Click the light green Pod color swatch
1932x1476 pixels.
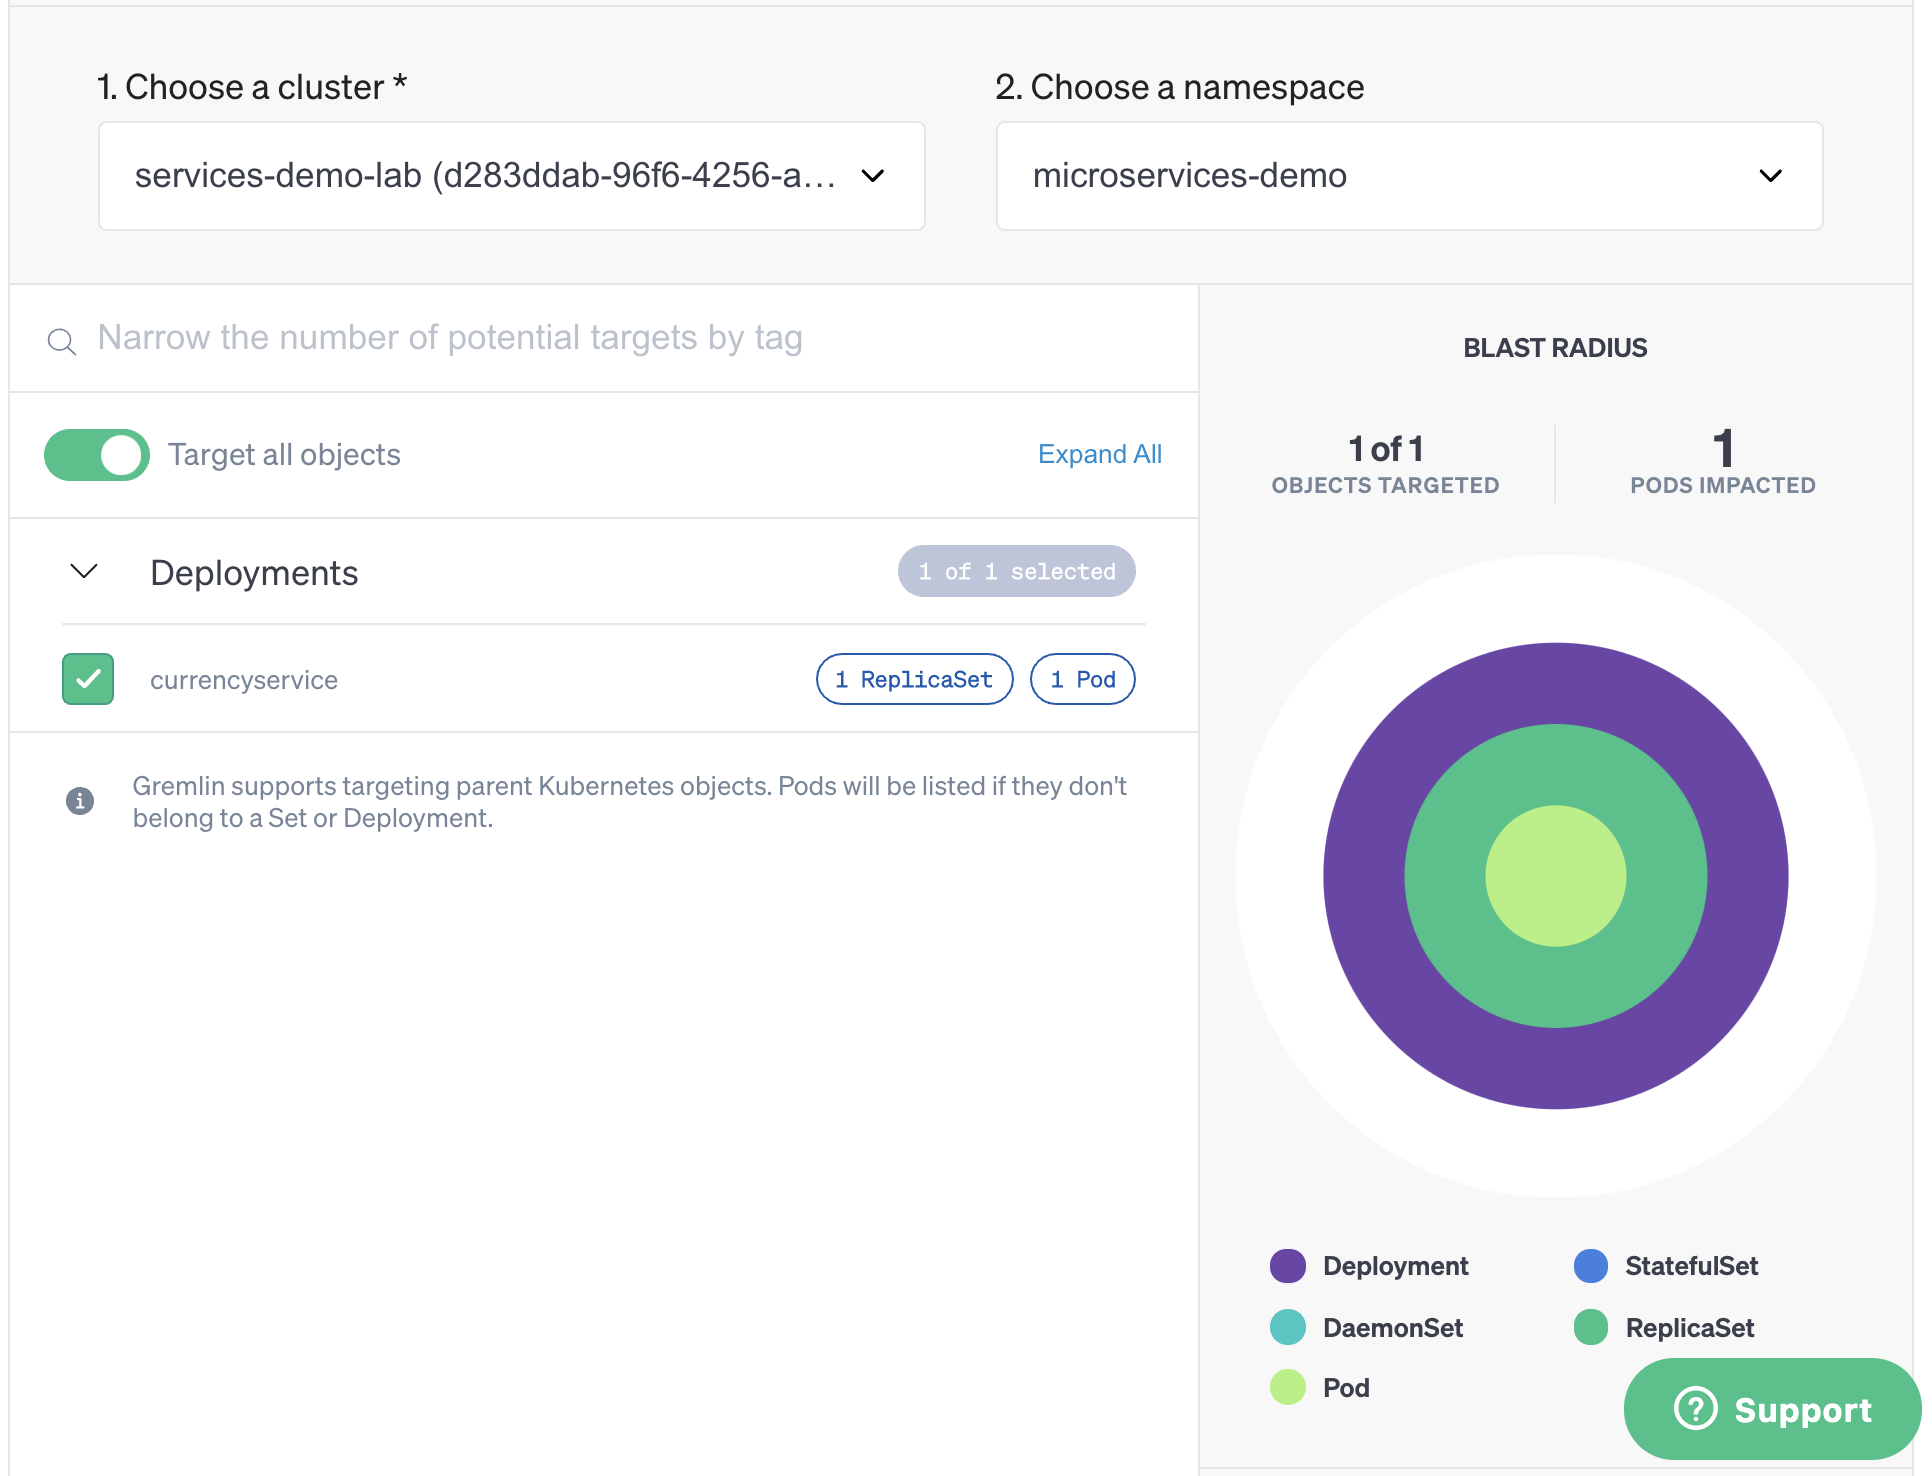click(1288, 1387)
